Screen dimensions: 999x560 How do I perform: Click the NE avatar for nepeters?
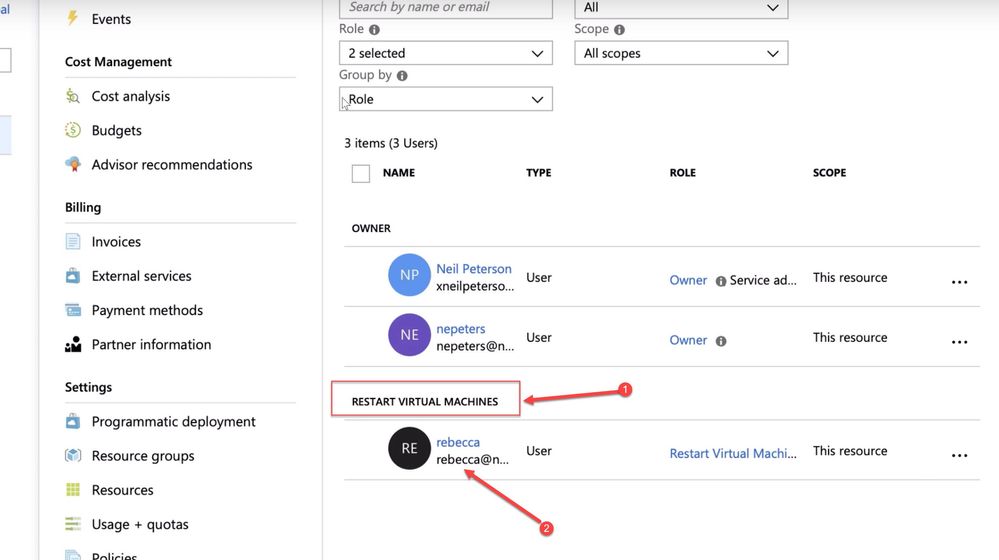(x=410, y=334)
